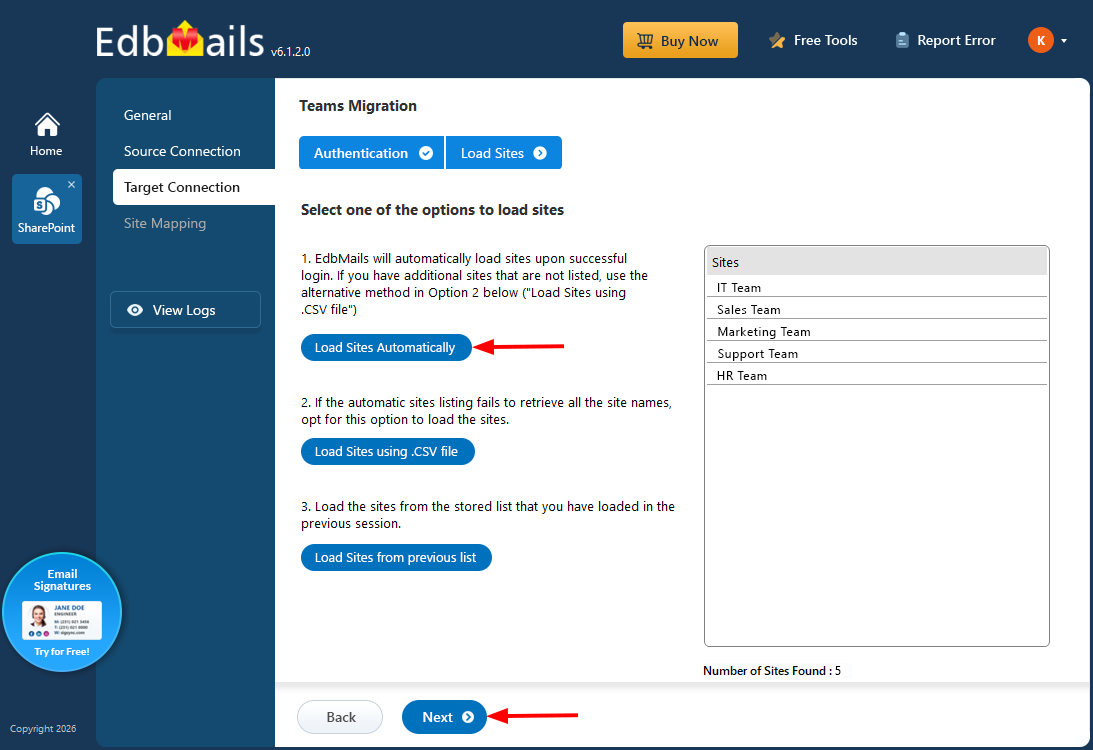
Task: Select IT Team in the Sites list
Action: 876,287
